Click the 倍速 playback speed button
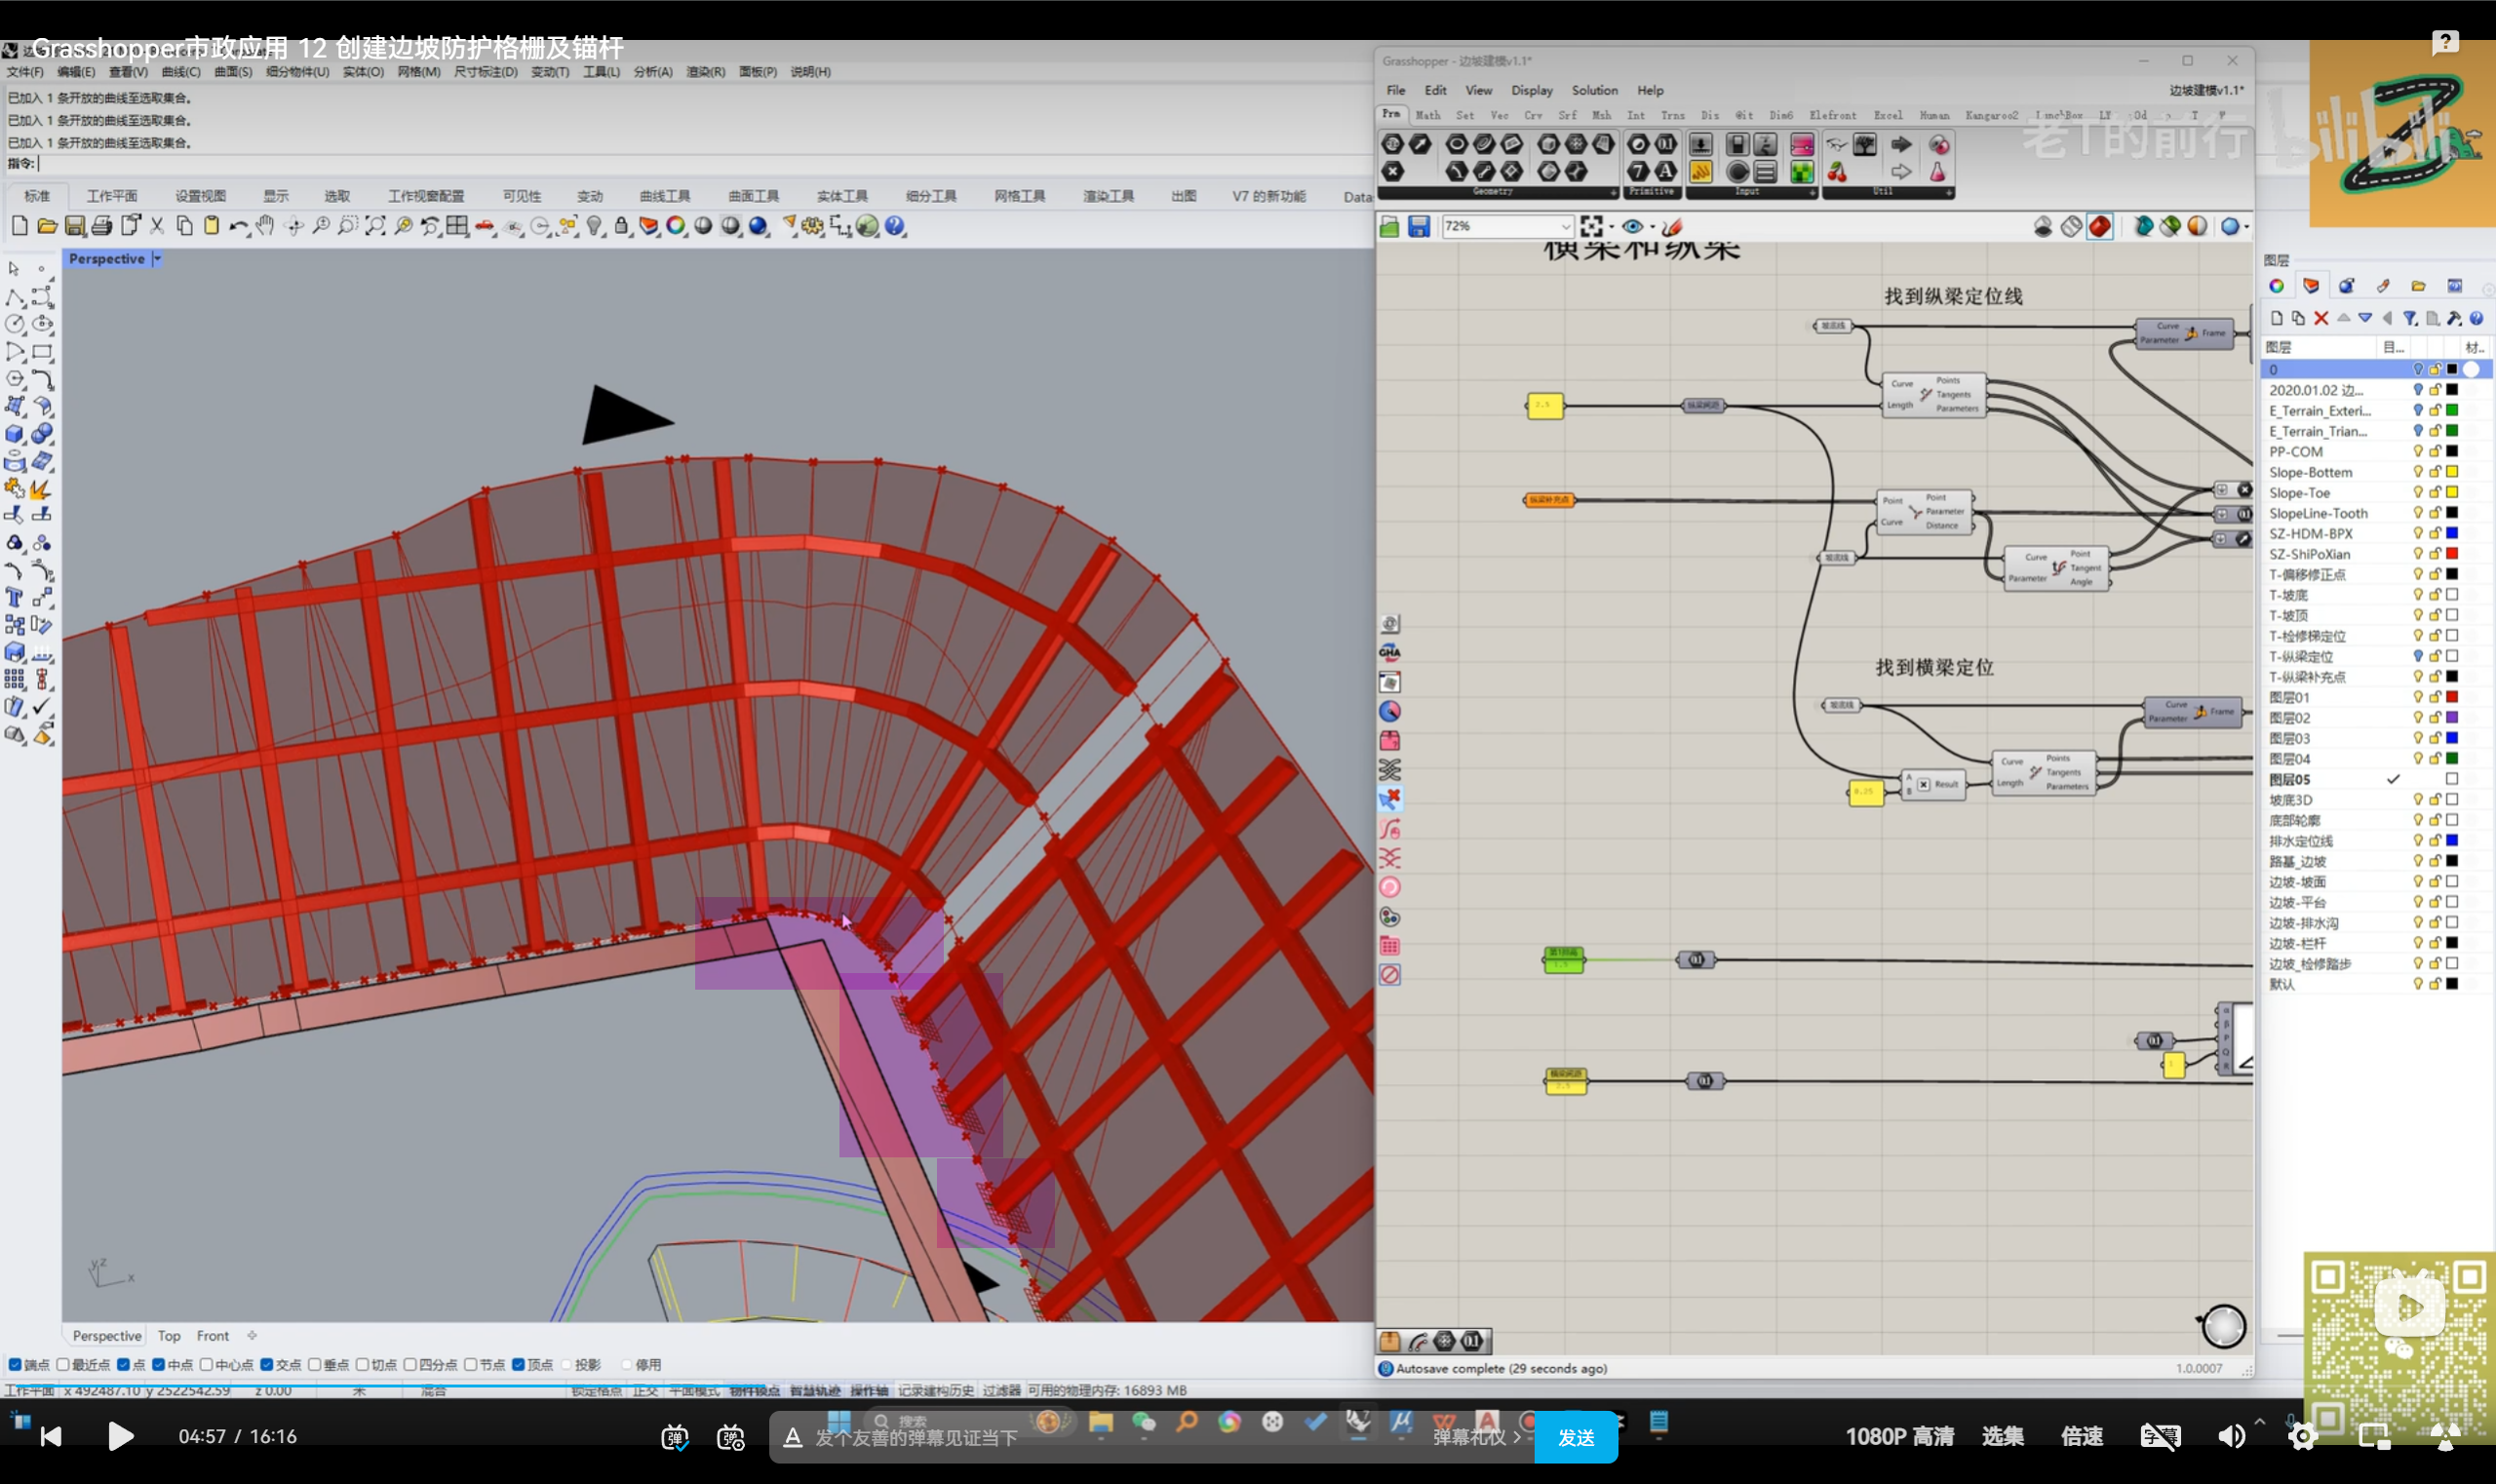The image size is (2496, 1484). point(2081,1436)
